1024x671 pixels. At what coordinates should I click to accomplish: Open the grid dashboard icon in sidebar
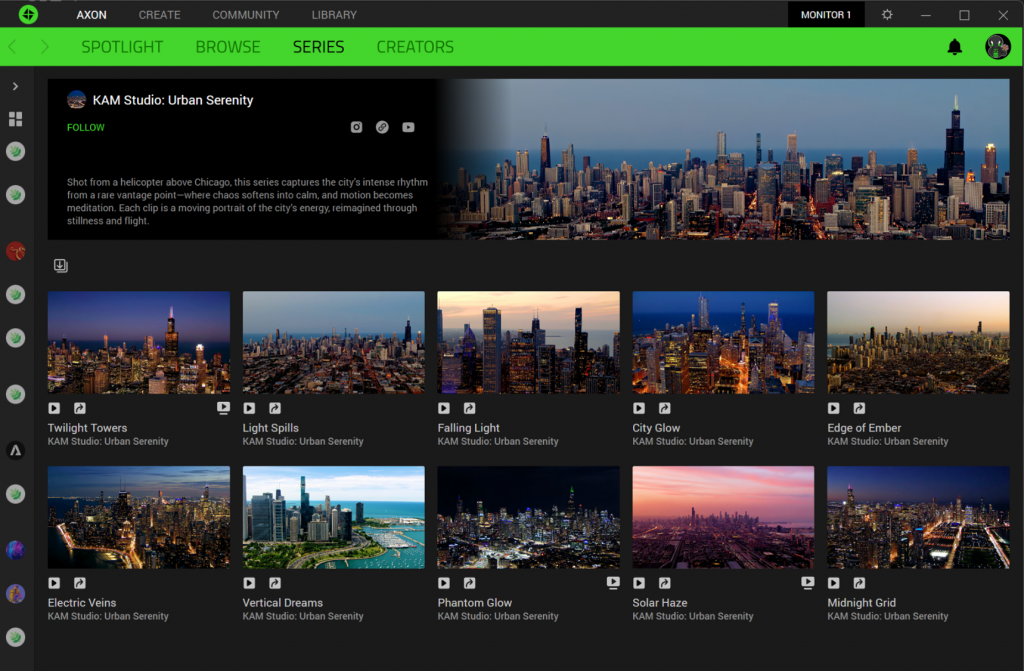pos(16,119)
